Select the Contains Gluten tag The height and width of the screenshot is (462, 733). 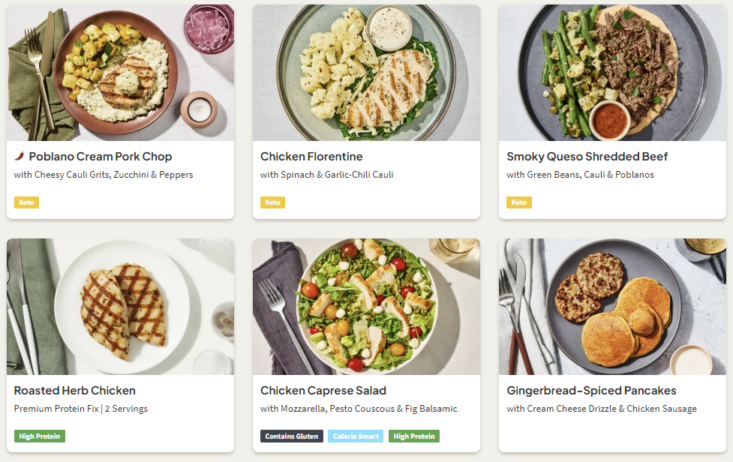click(292, 436)
